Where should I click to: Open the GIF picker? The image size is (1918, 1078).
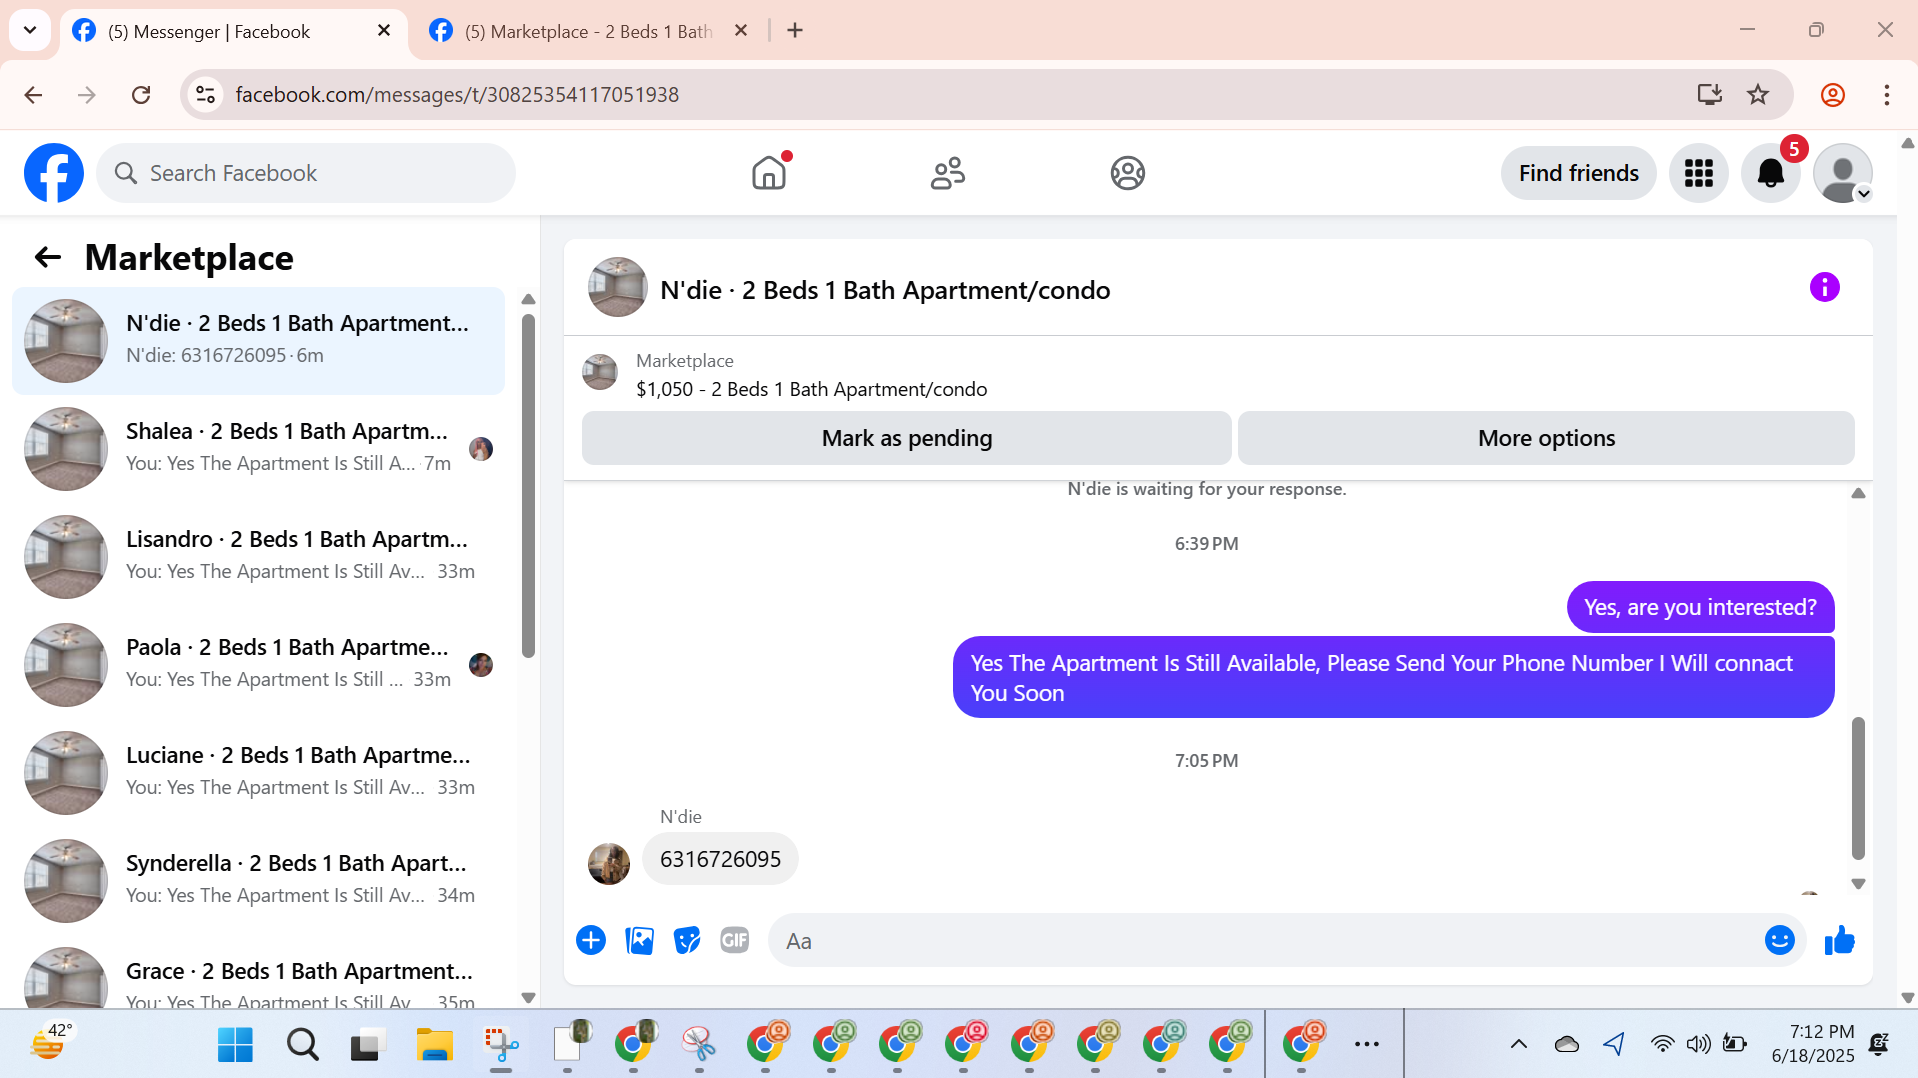coord(735,941)
